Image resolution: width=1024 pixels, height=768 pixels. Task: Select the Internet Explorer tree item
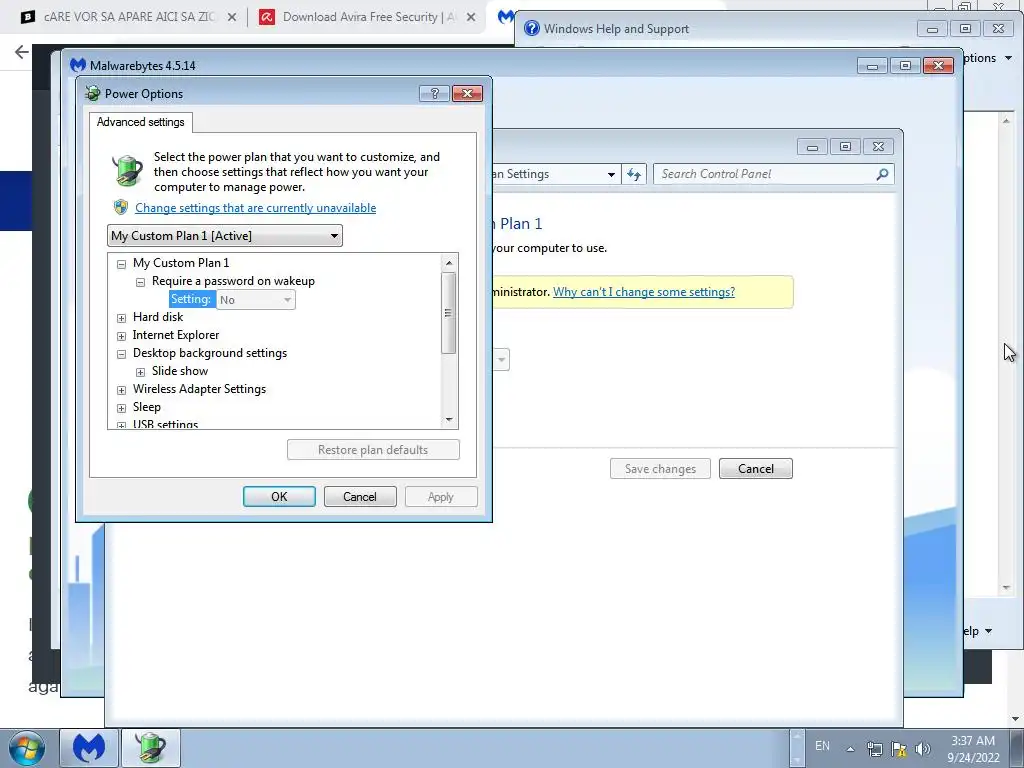pyautogui.click(x=176, y=335)
